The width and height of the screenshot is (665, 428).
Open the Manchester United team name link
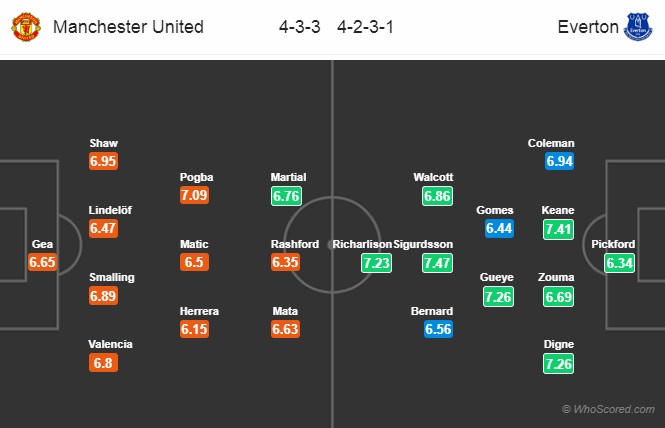(128, 27)
